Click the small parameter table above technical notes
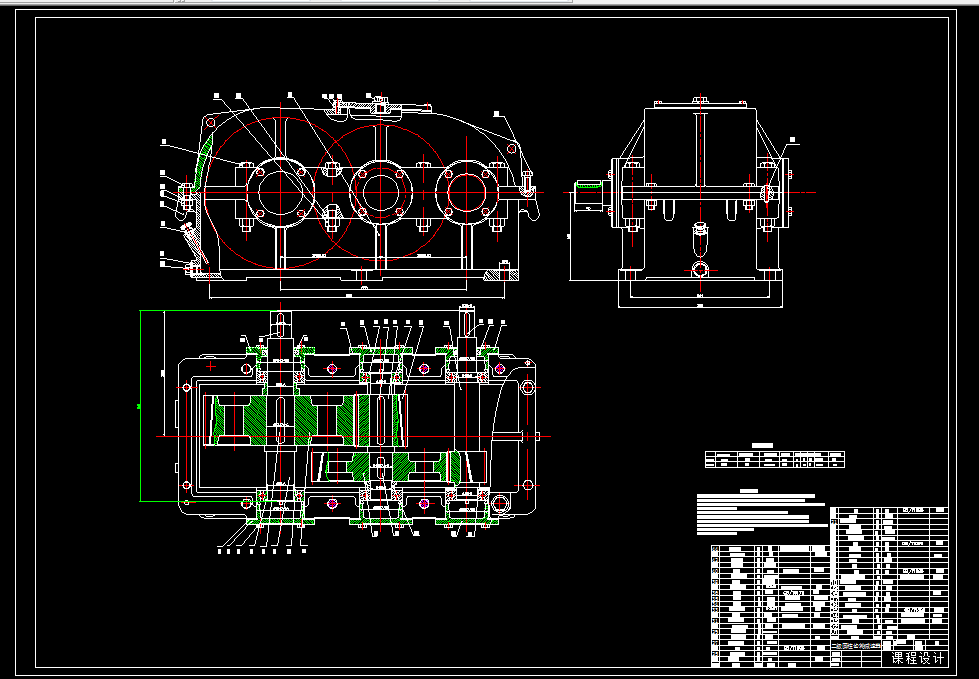The width and height of the screenshot is (979, 679). [x=774, y=458]
